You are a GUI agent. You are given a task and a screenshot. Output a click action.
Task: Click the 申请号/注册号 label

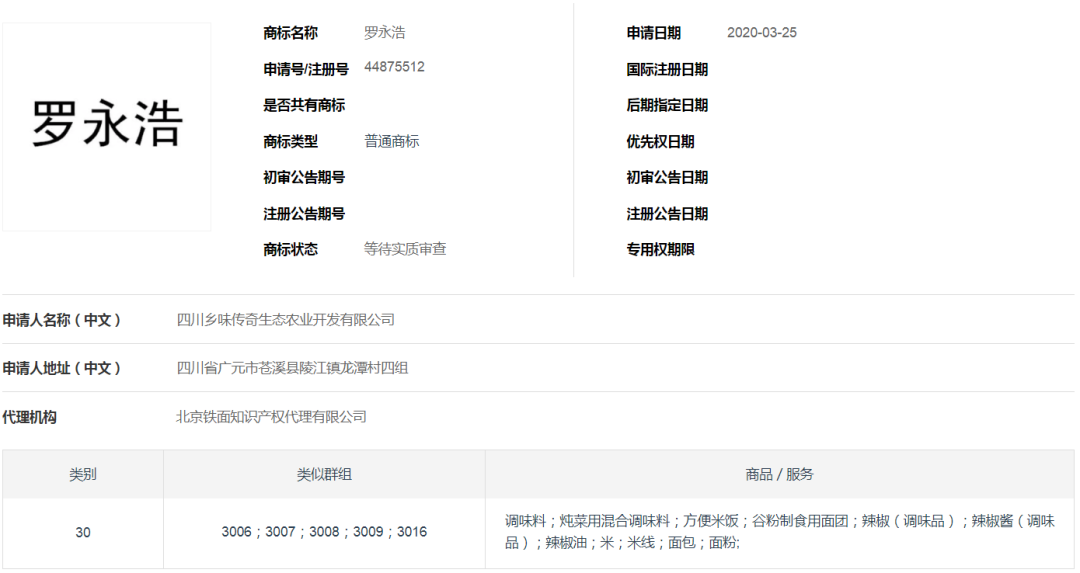[x=306, y=69]
